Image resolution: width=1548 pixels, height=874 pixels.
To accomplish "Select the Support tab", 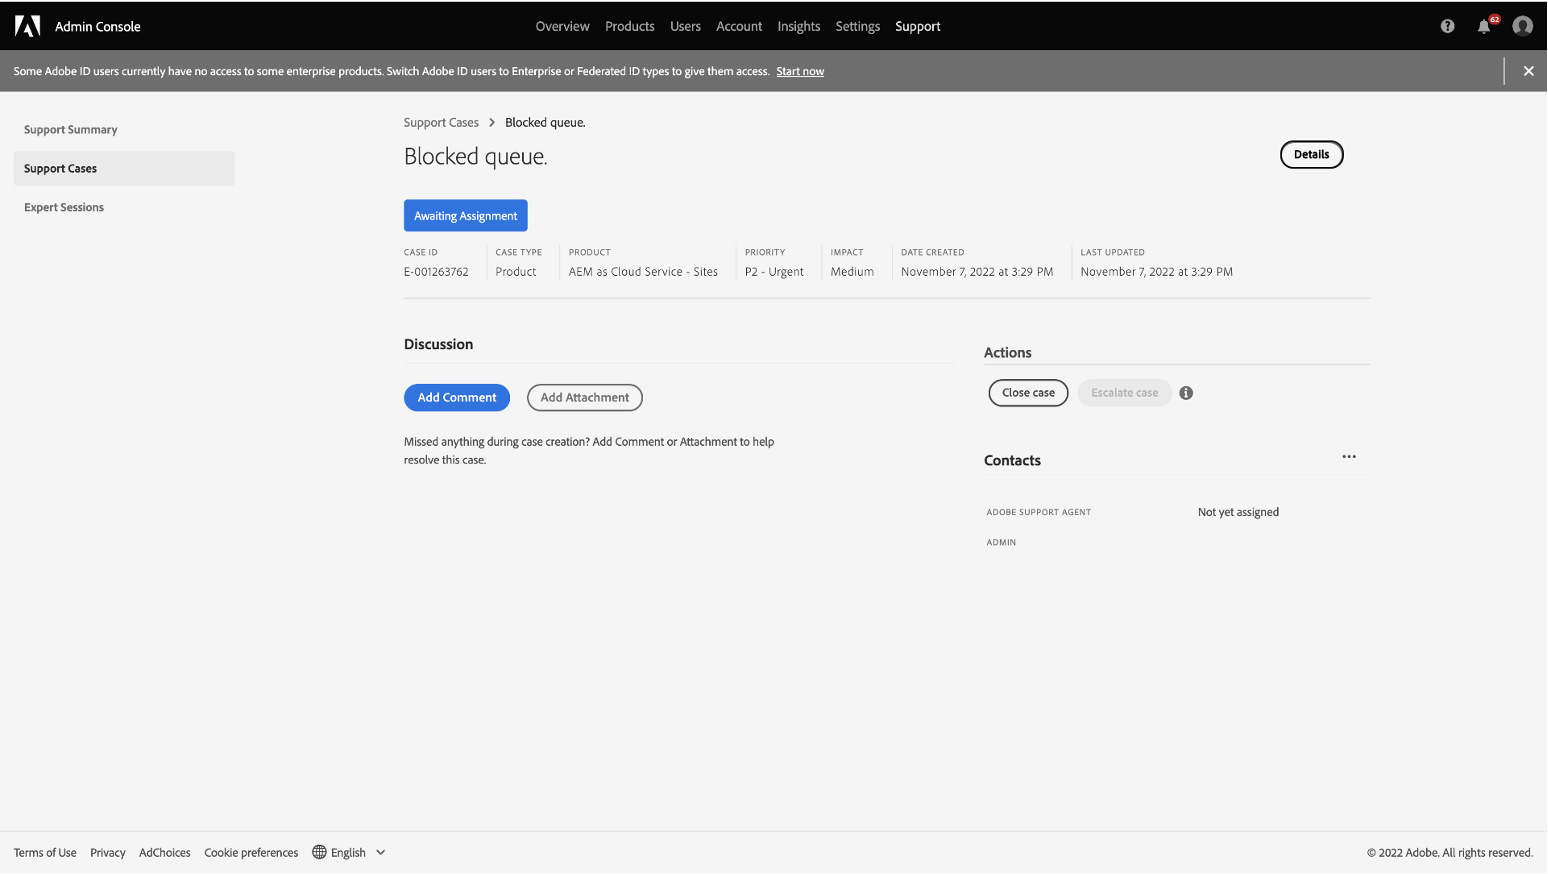I will pos(918,26).
